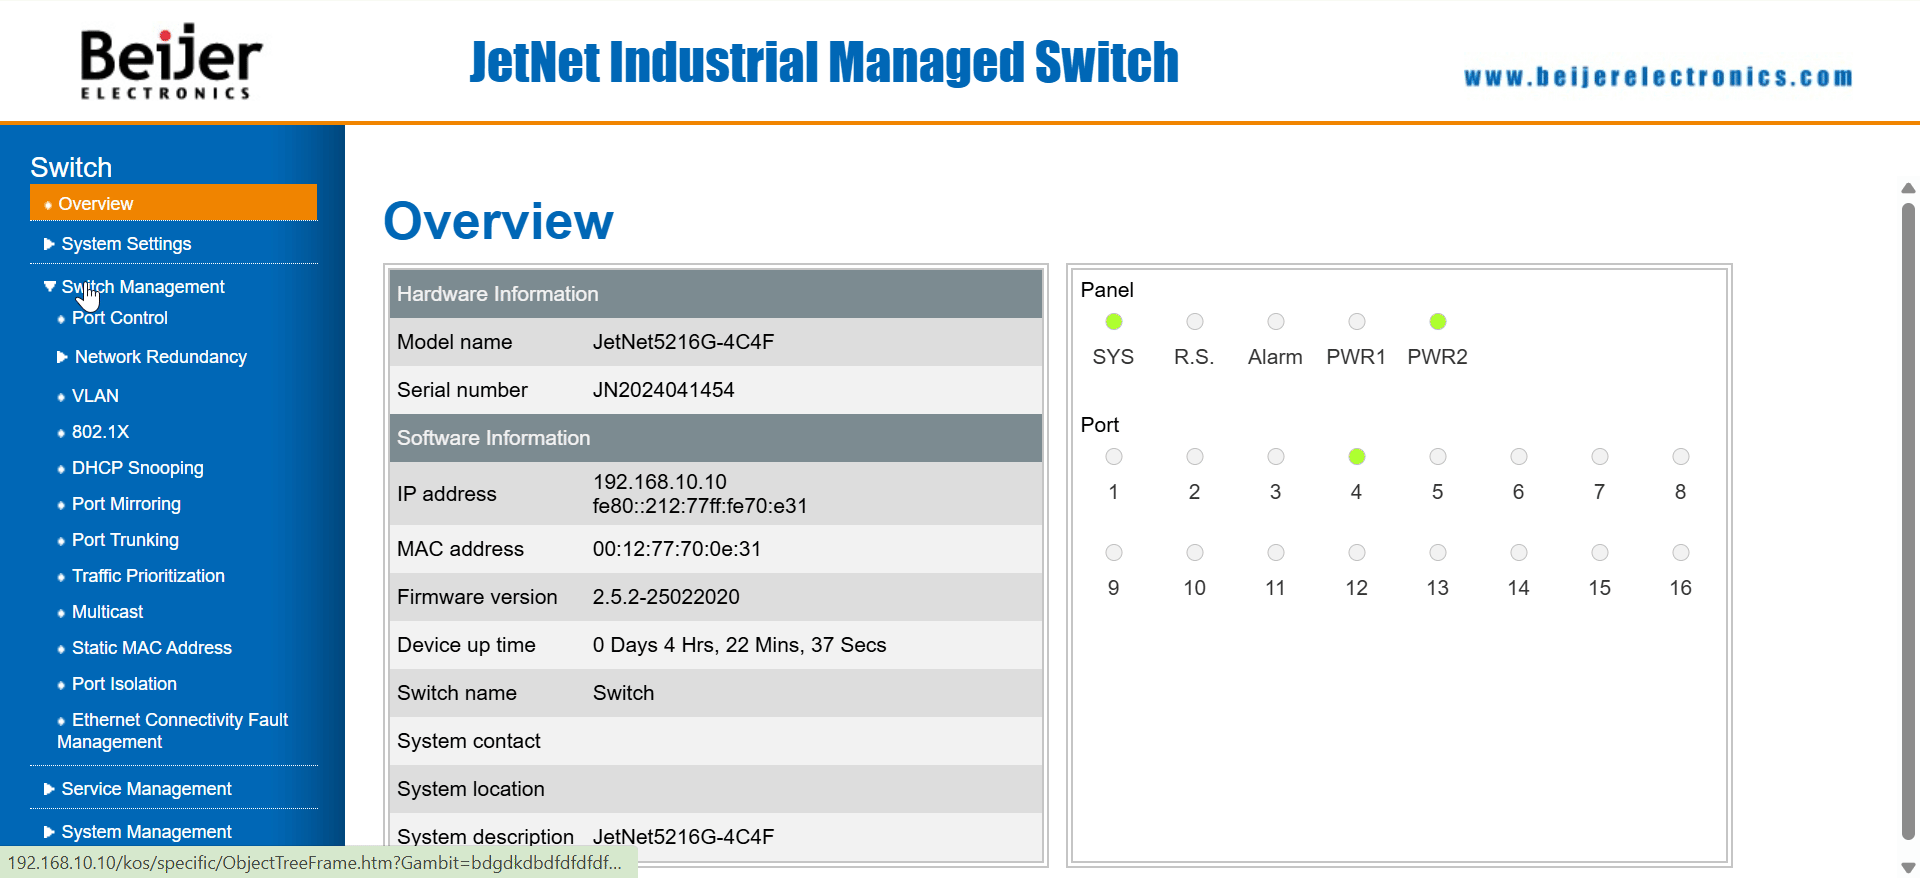This screenshot has width=1920, height=878.
Task: Click the PWR1 panel LED indicator
Action: 1356,321
